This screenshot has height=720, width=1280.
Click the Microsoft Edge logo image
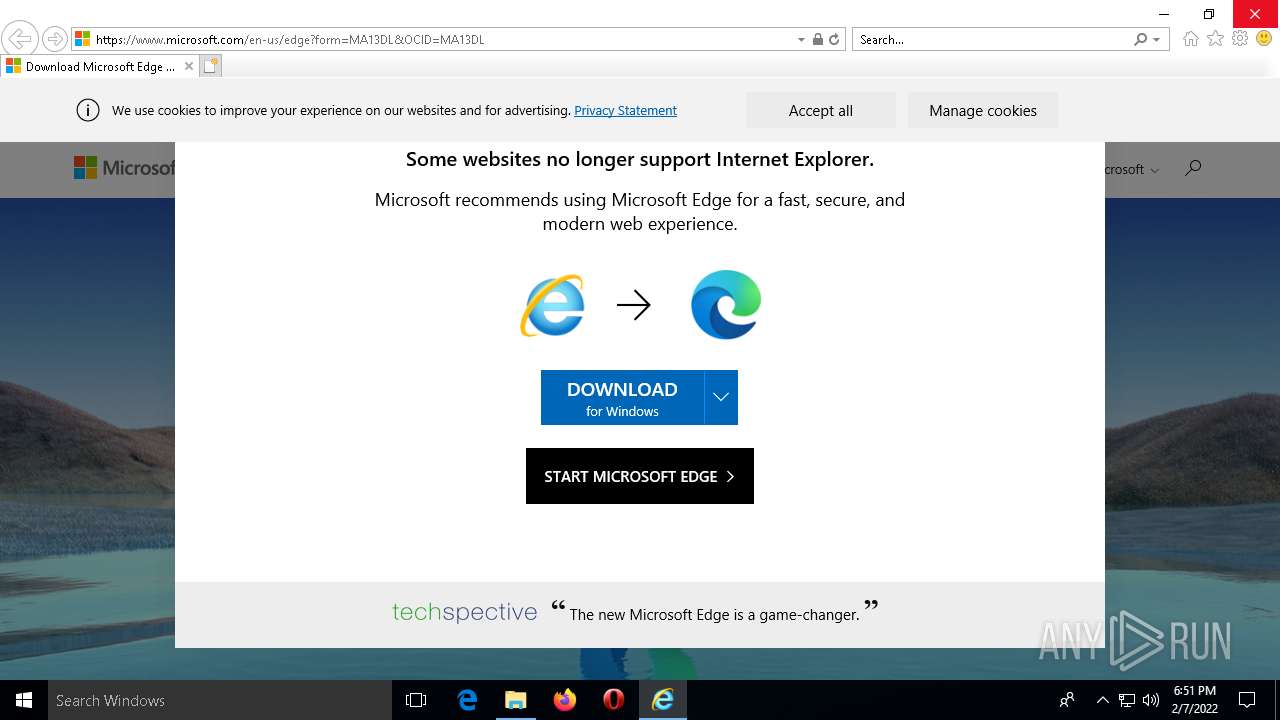(x=726, y=305)
